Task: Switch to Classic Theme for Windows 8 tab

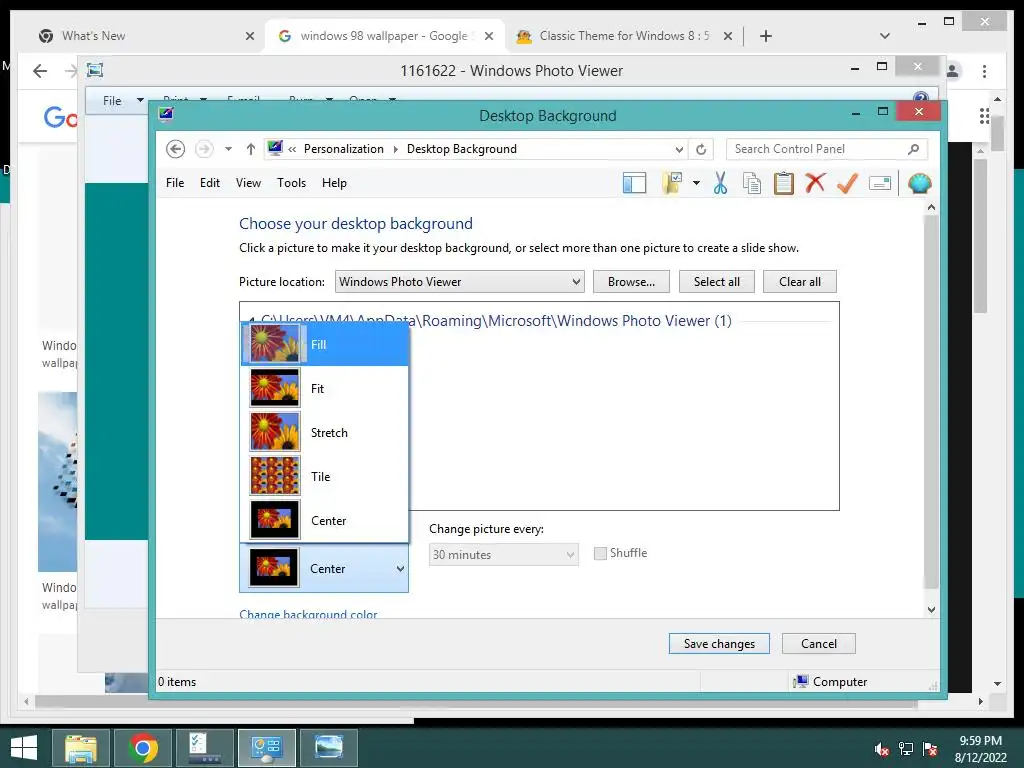Action: tap(624, 36)
